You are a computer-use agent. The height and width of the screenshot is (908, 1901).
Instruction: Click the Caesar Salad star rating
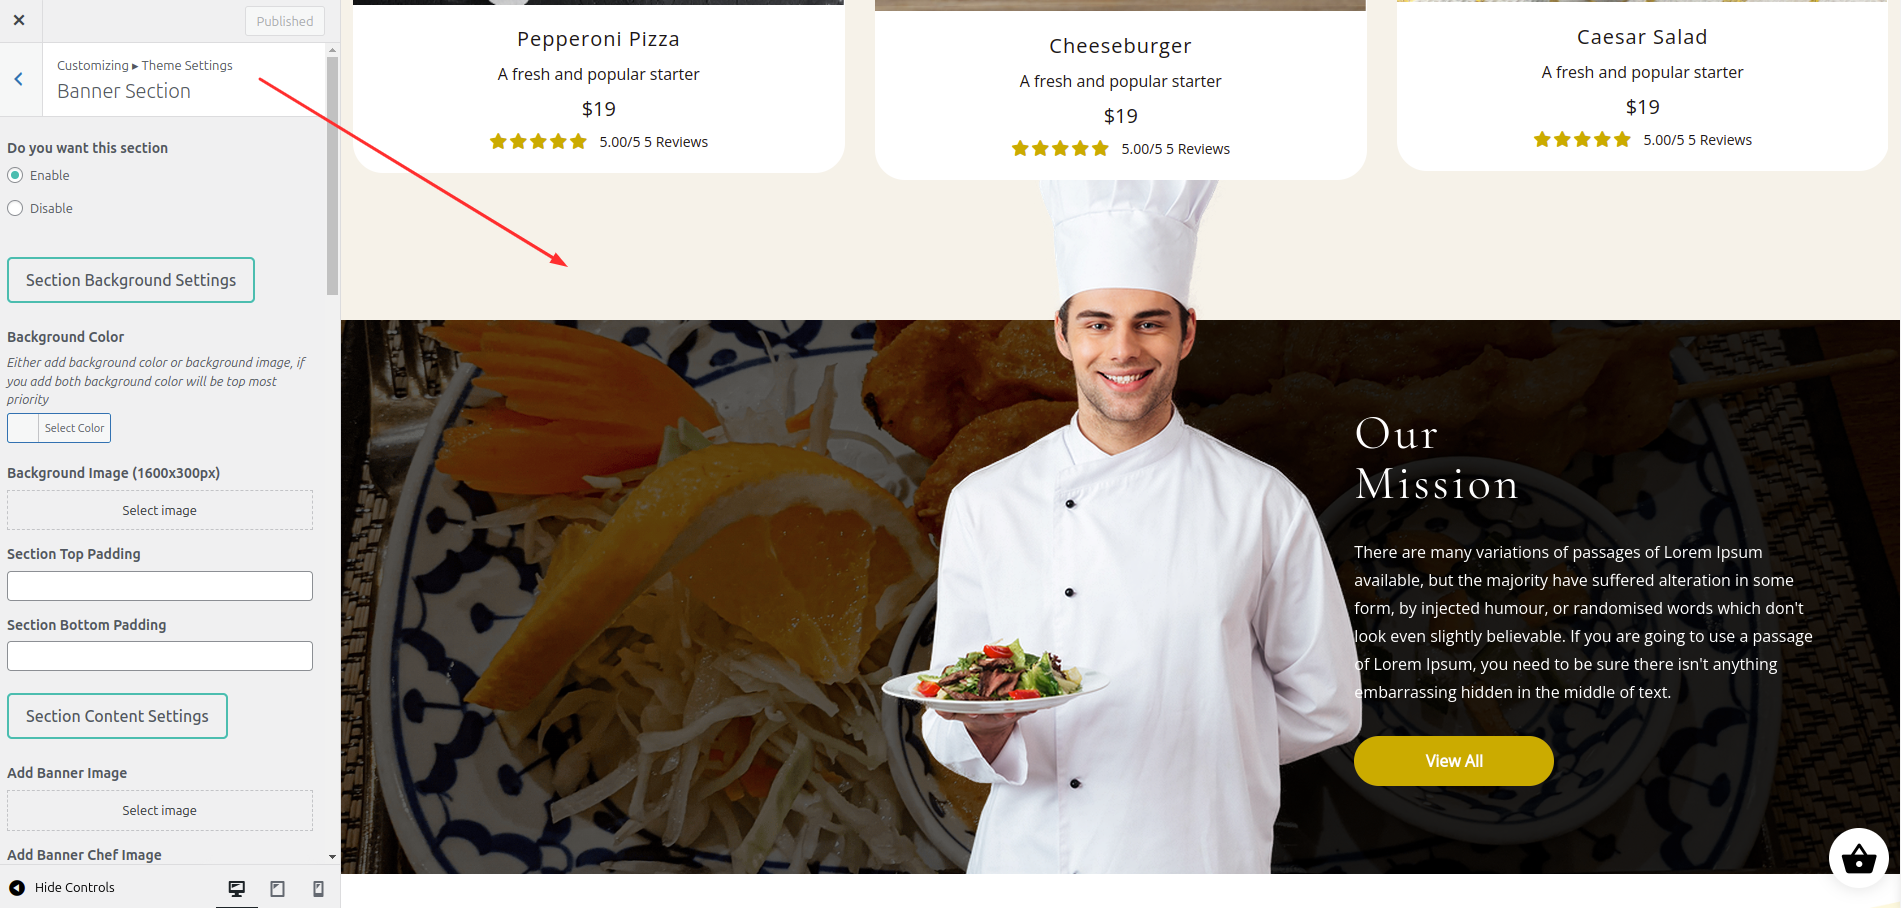pos(1582,140)
